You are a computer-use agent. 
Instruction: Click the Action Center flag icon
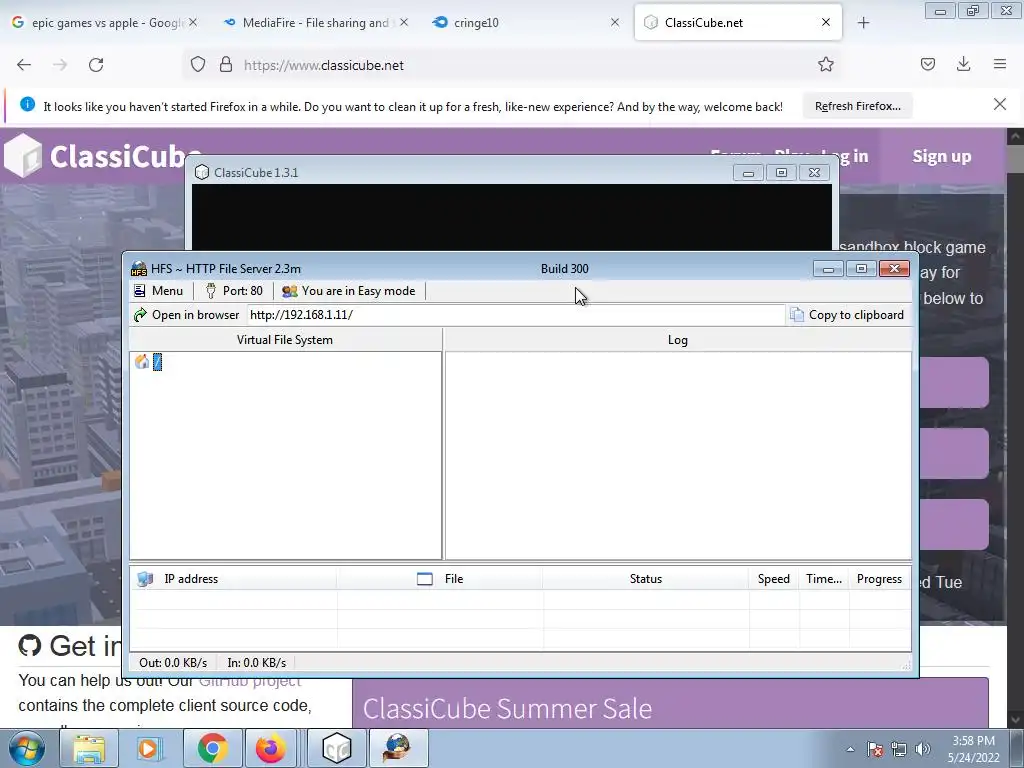click(875, 749)
